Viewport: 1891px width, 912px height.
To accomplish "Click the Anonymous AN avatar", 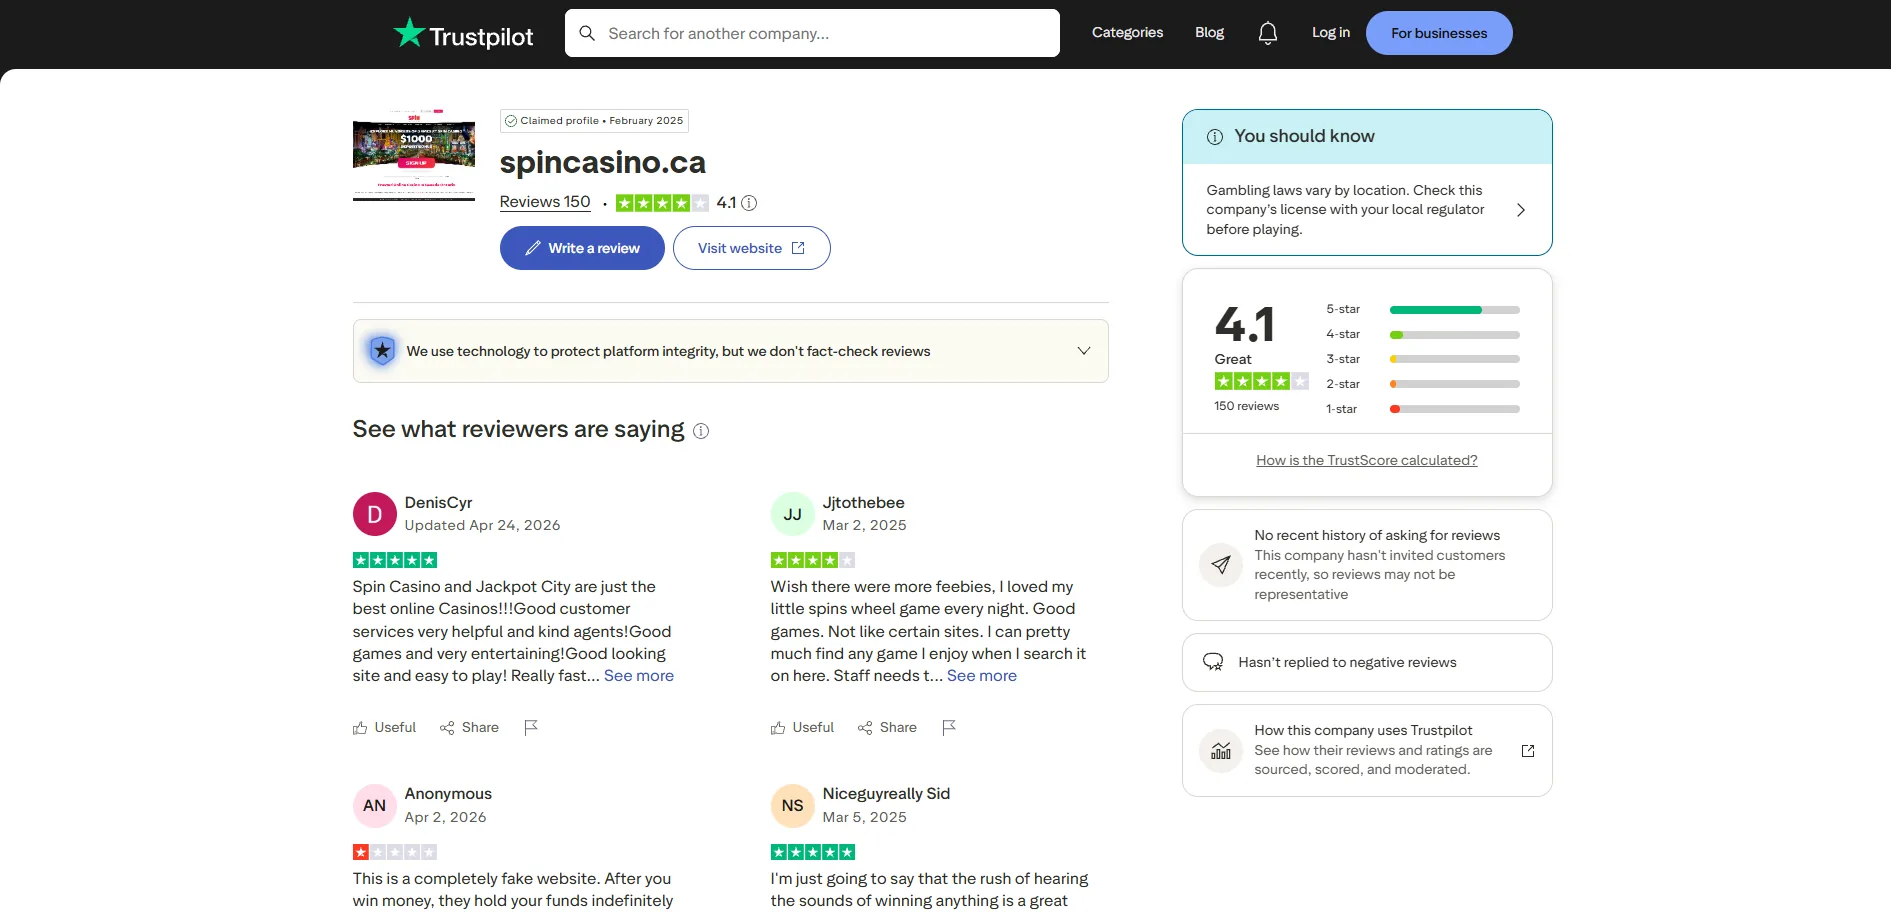I will [x=375, y=806].
